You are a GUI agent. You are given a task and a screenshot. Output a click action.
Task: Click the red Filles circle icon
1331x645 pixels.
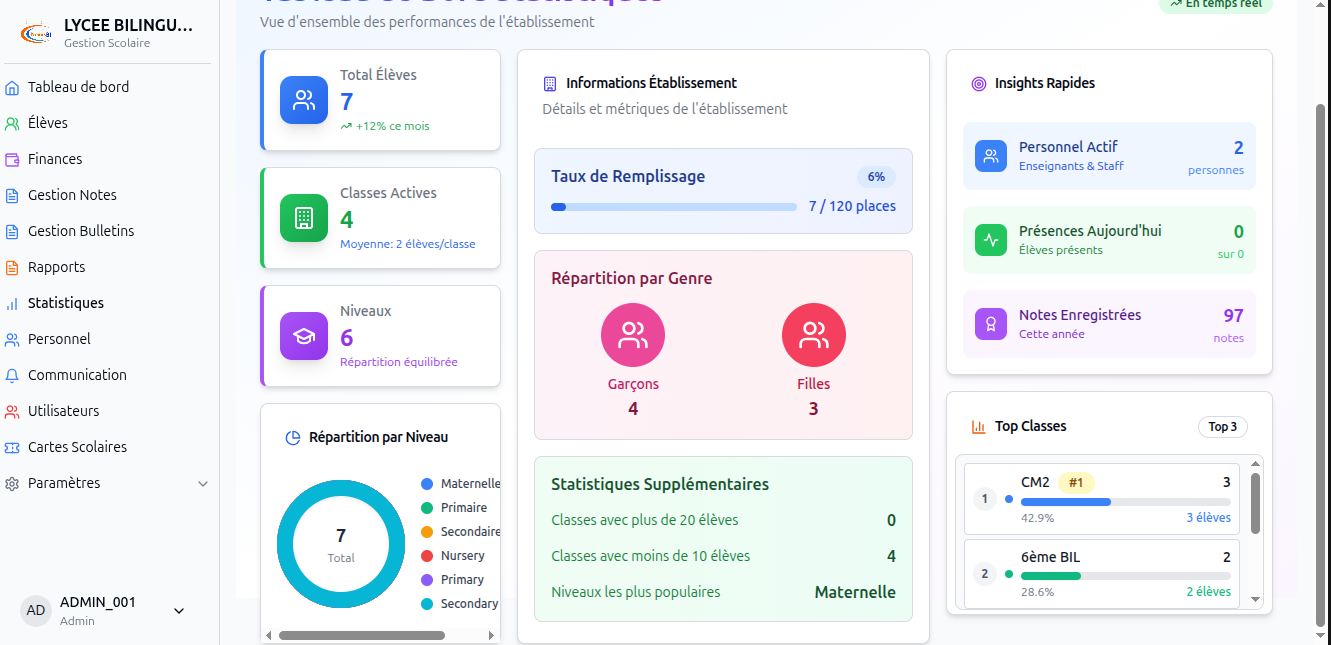point(814,335)
